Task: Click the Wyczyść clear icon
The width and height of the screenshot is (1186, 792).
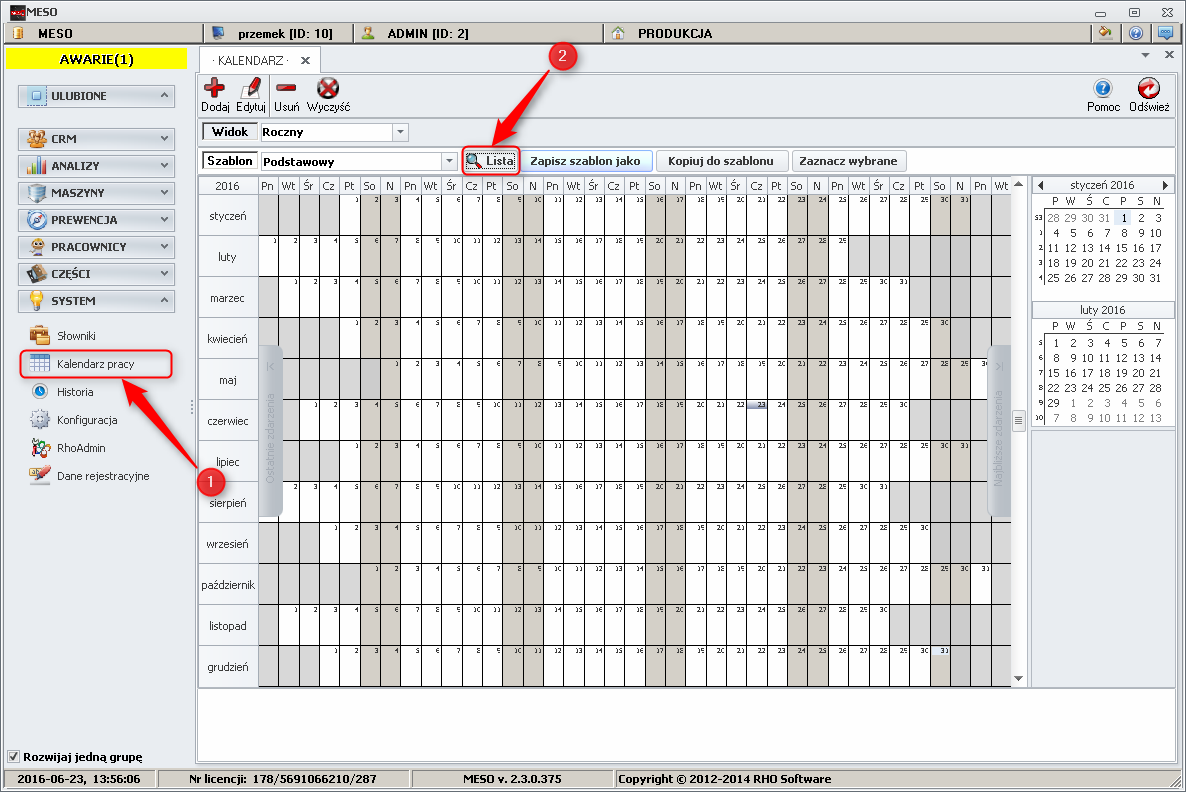Action: click(x=328, y=89)
